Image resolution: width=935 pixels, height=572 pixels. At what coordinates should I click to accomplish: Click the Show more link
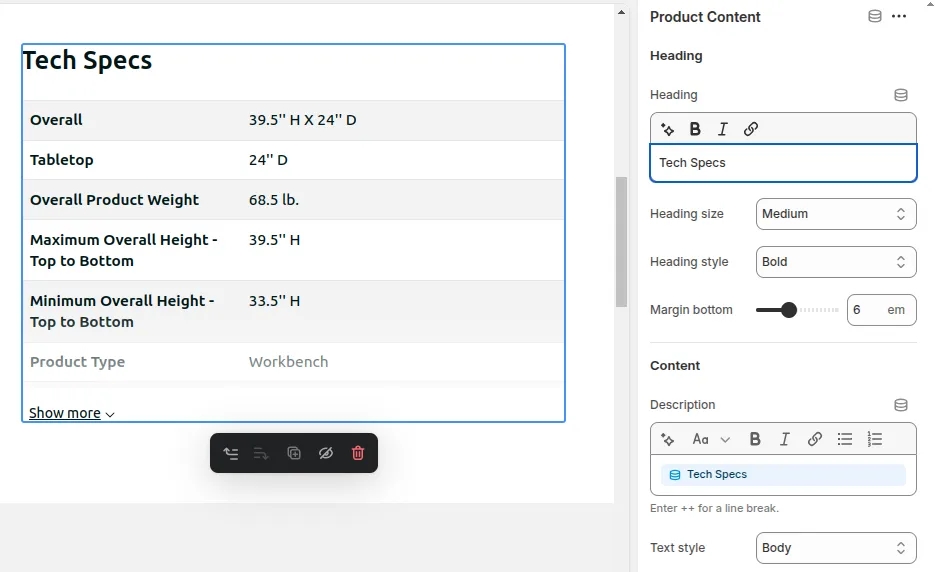click(x=71, y=413)
